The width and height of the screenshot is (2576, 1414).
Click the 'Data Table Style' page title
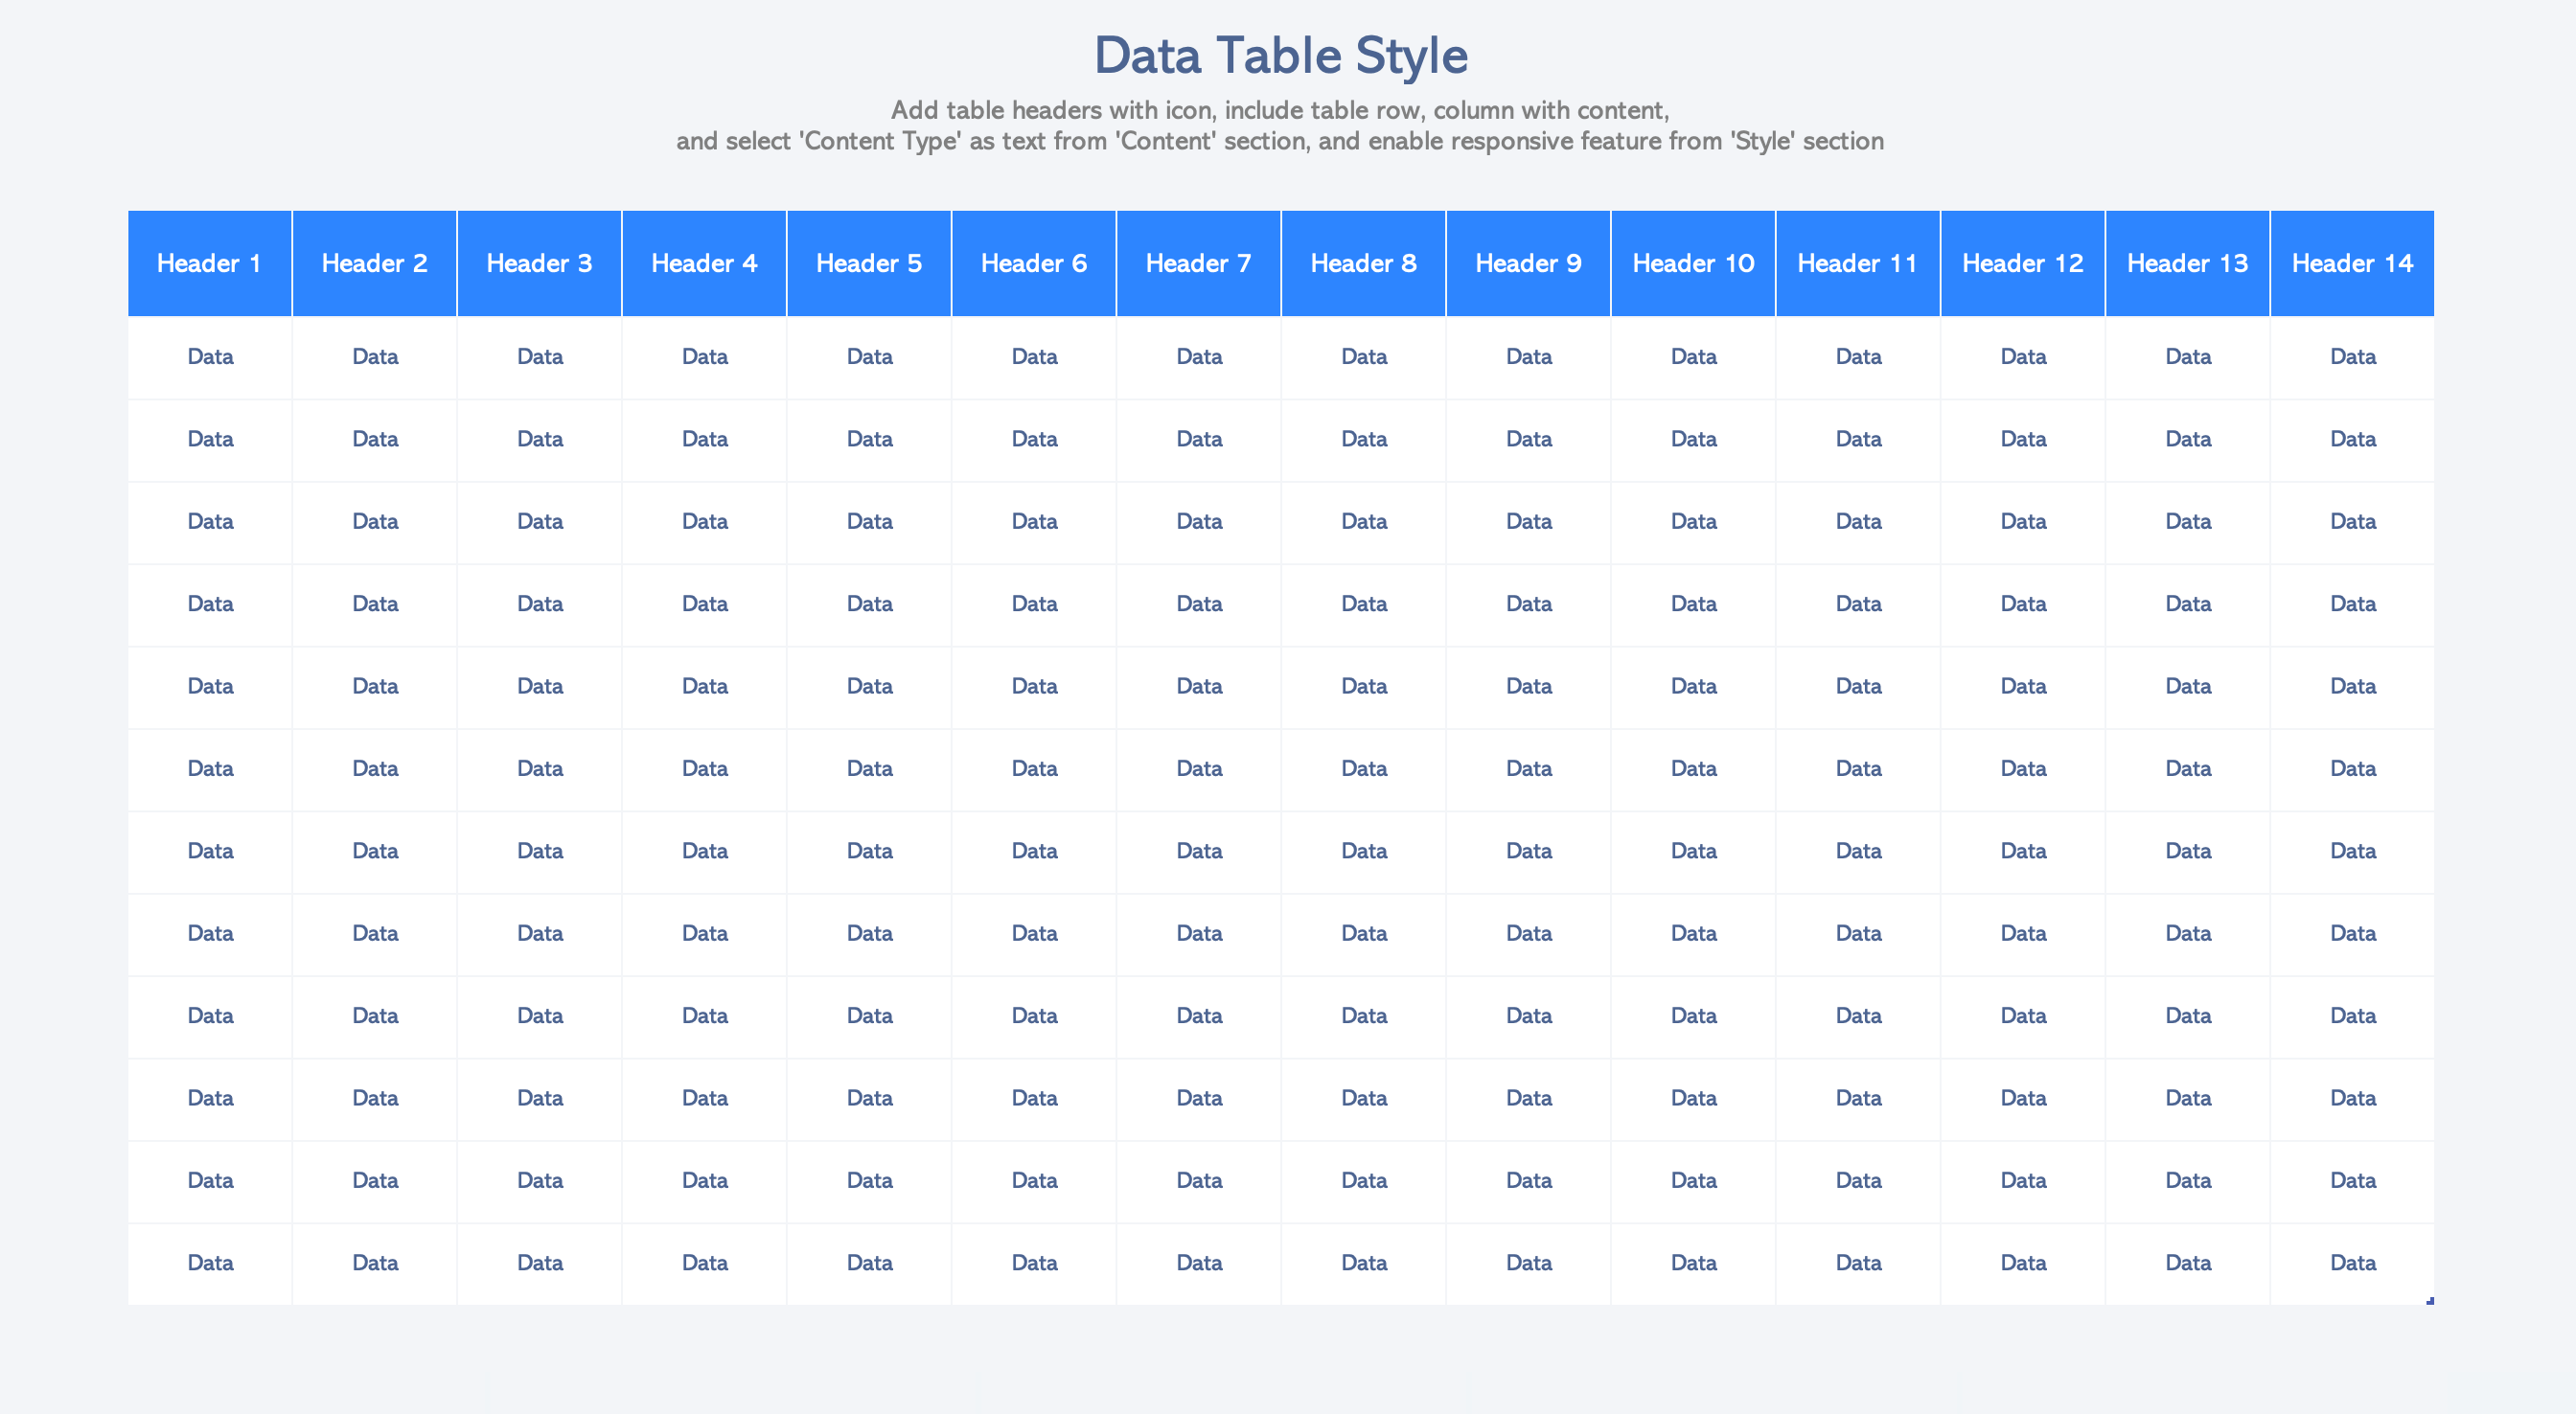[1280, 55]
